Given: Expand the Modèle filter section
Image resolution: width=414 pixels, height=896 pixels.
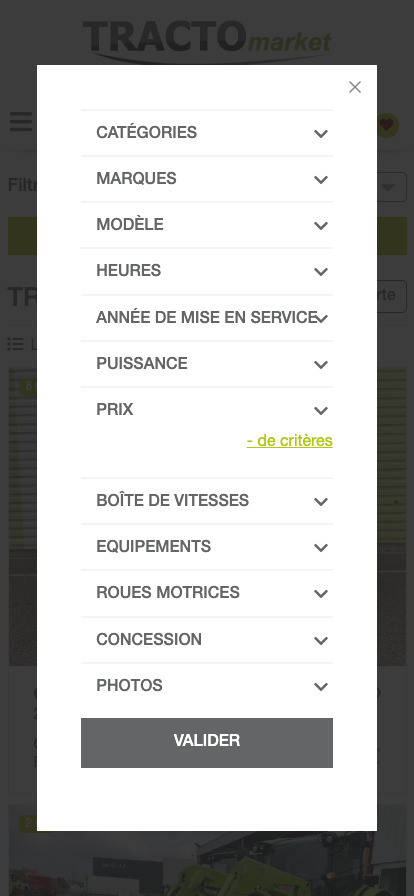Looking at the screenshot, I should [x=206, y=225].
